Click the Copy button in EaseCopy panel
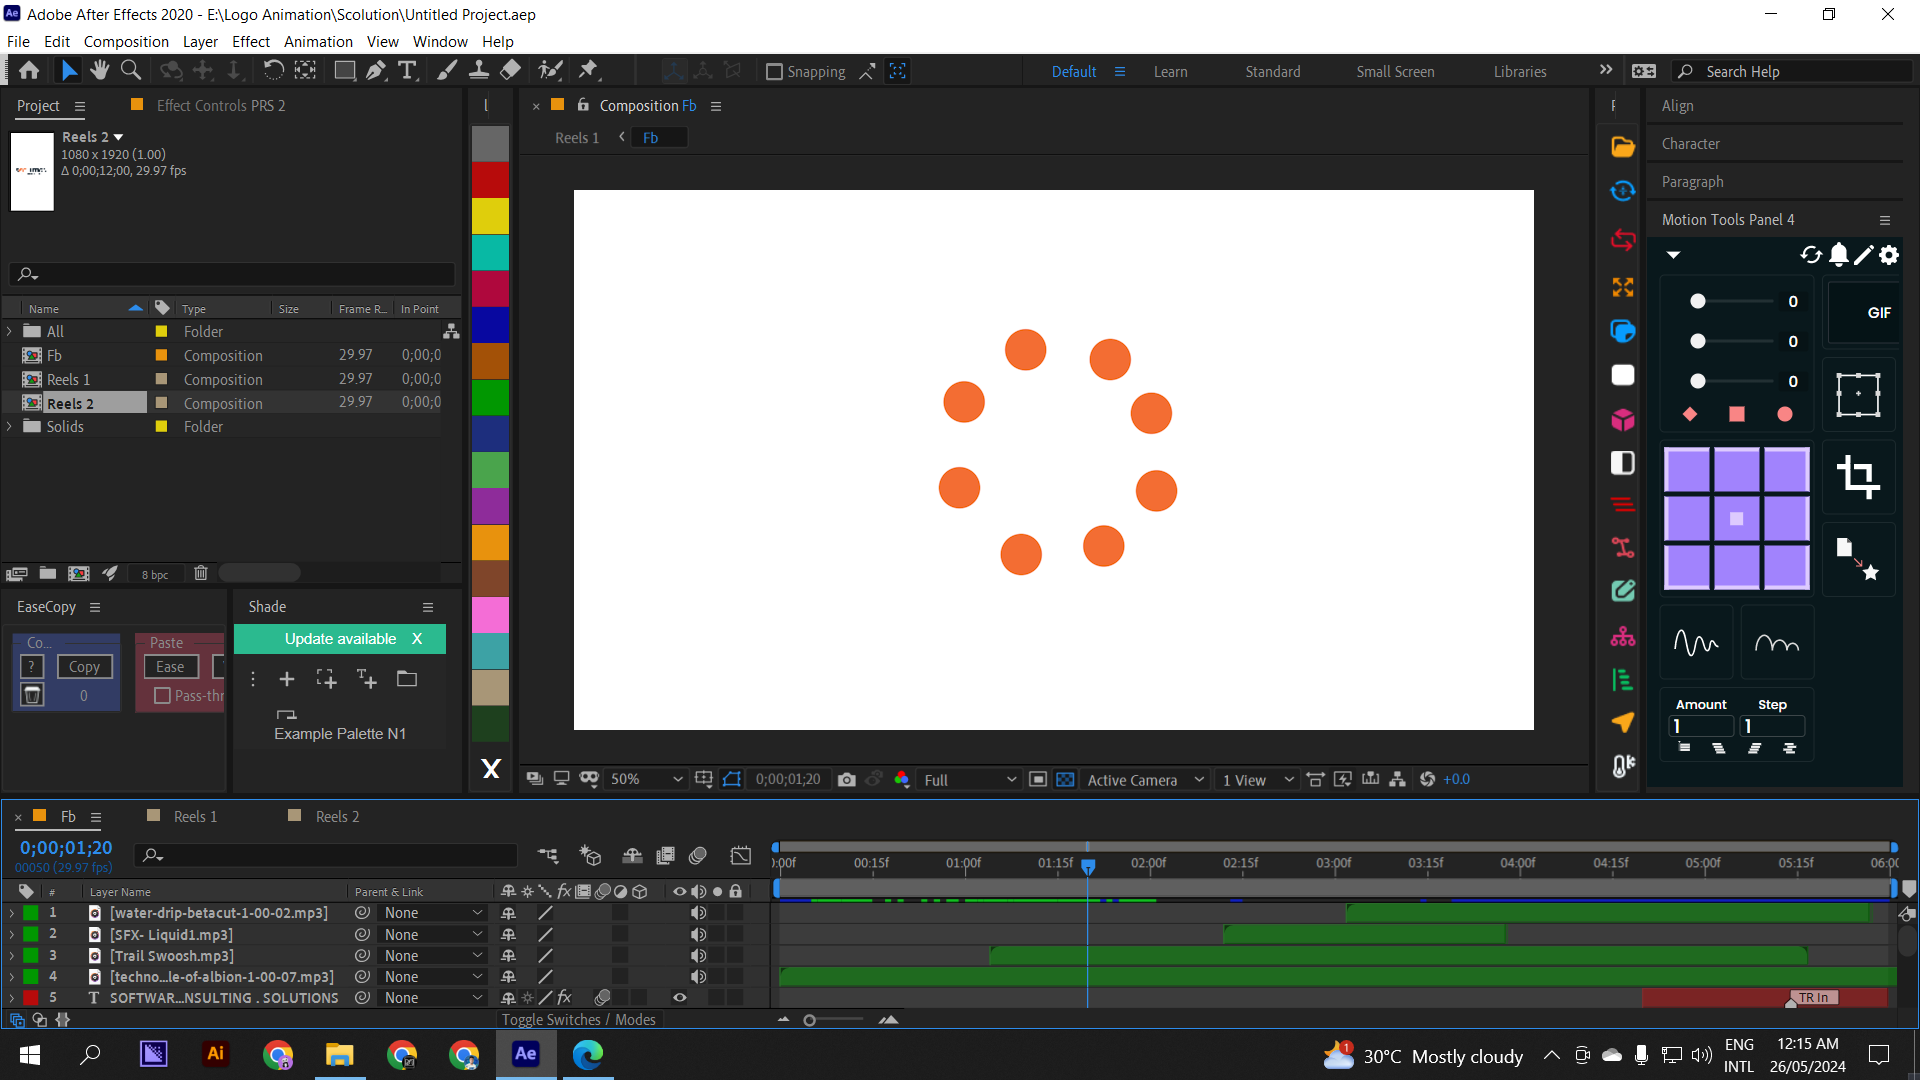Viewport: 1920px width, 1080px height. pyautogui.click(x=84, y=666)
